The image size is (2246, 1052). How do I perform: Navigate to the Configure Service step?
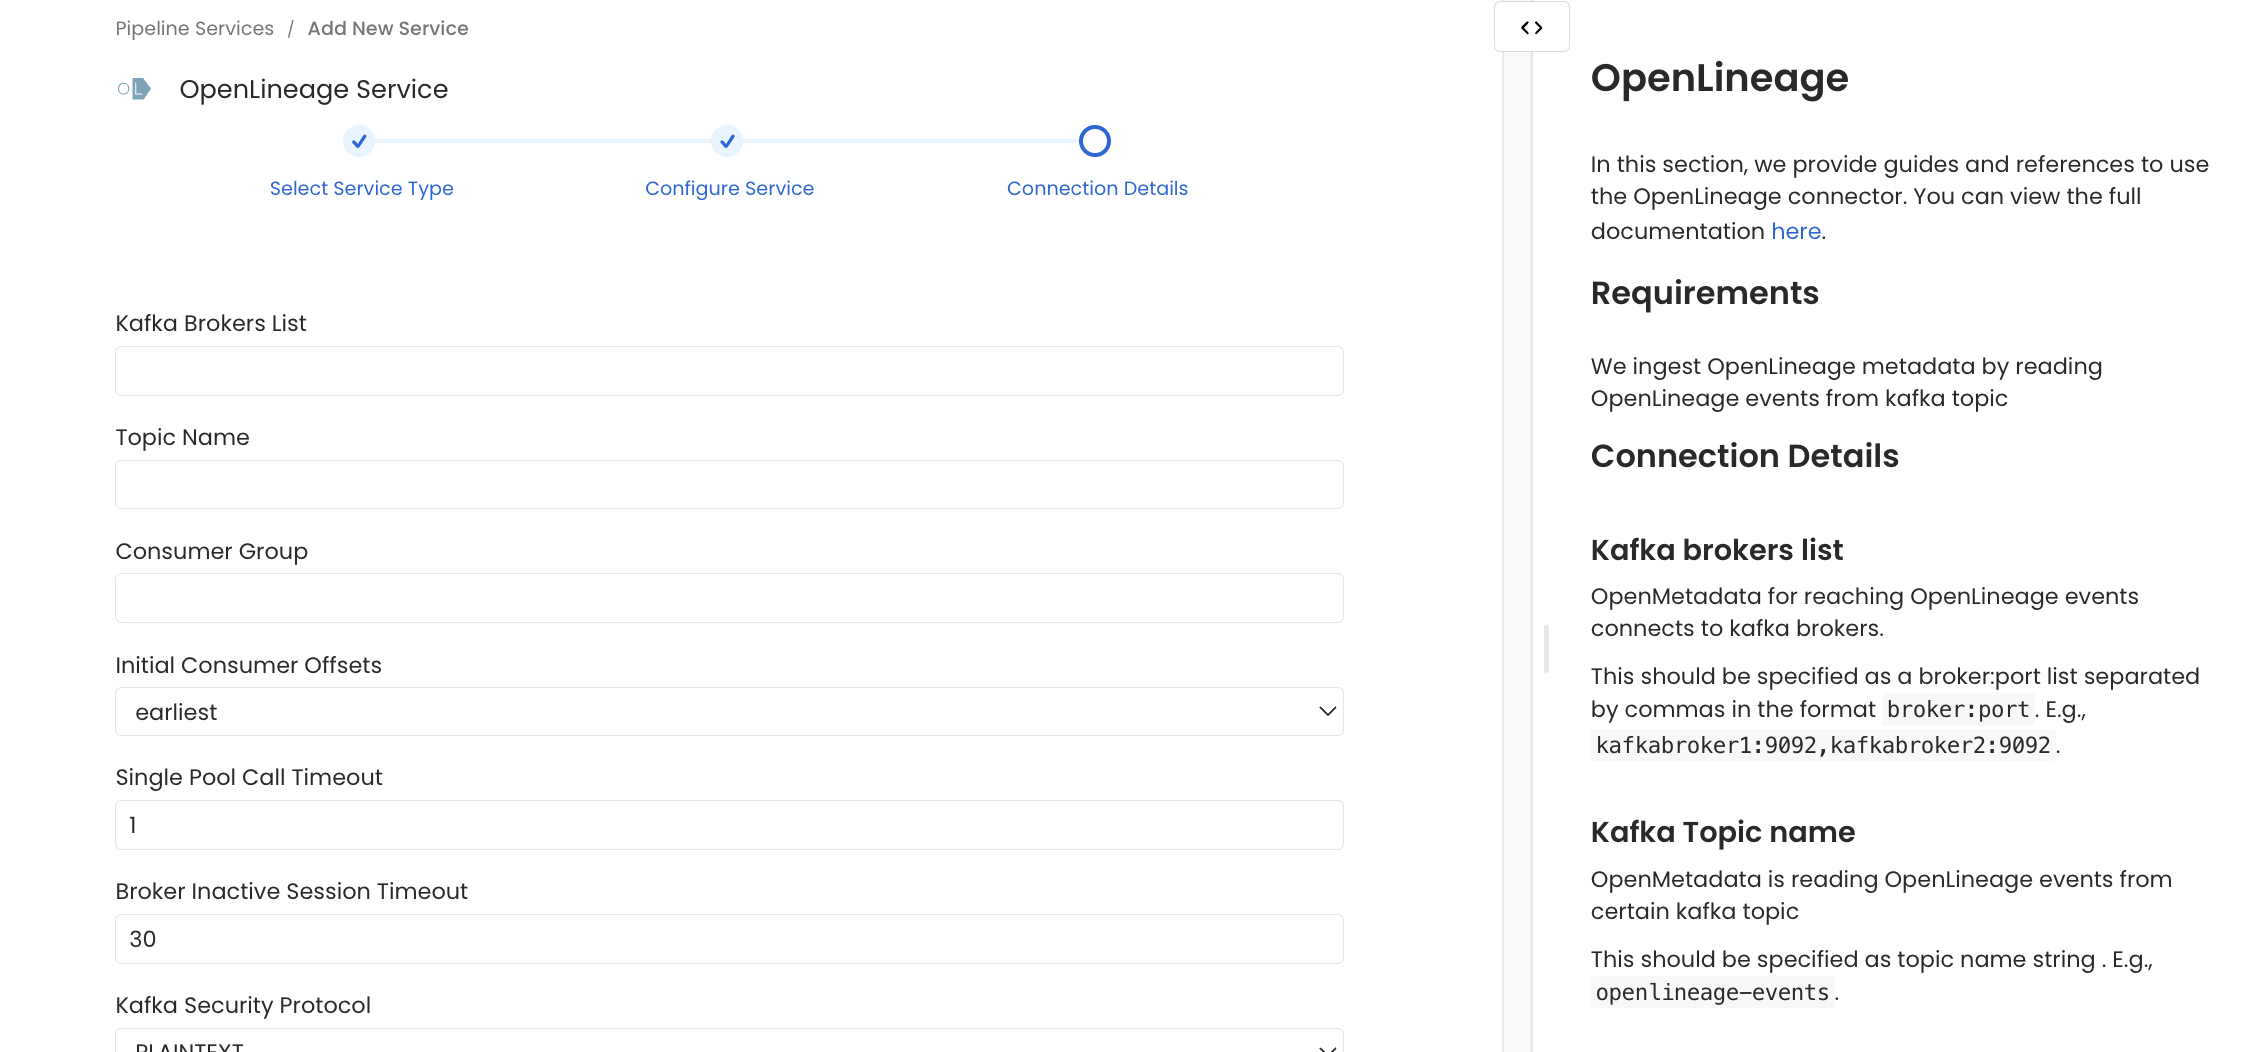pyautogui.click(x=729, y=188)
